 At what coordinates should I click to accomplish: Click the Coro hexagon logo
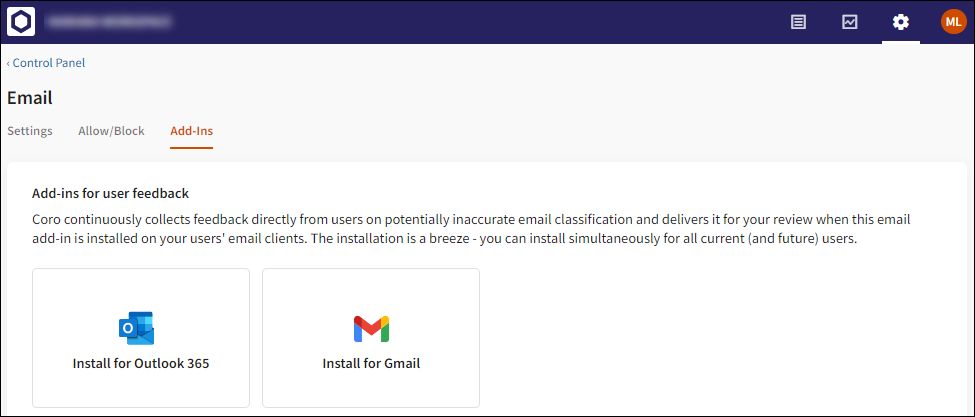coord(22,22)
